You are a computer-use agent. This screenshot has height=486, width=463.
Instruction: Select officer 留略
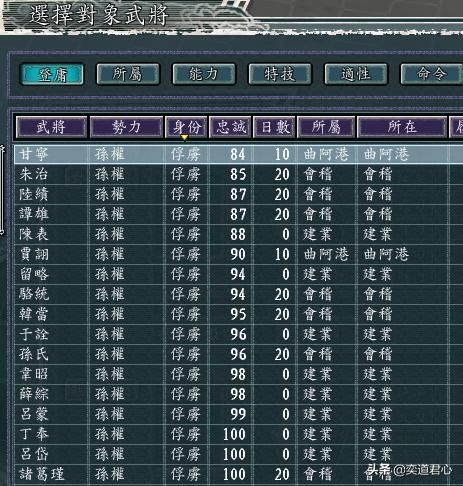(33, 274)
